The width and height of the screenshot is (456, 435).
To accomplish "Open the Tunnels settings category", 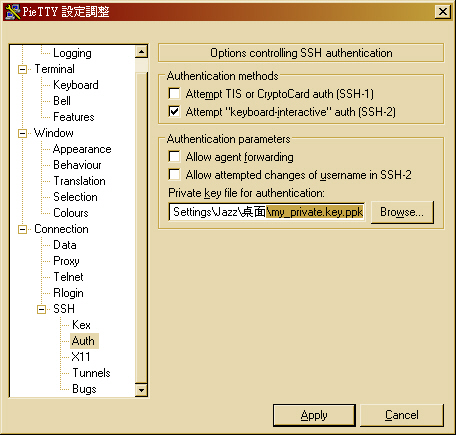I will pos(91,373).
